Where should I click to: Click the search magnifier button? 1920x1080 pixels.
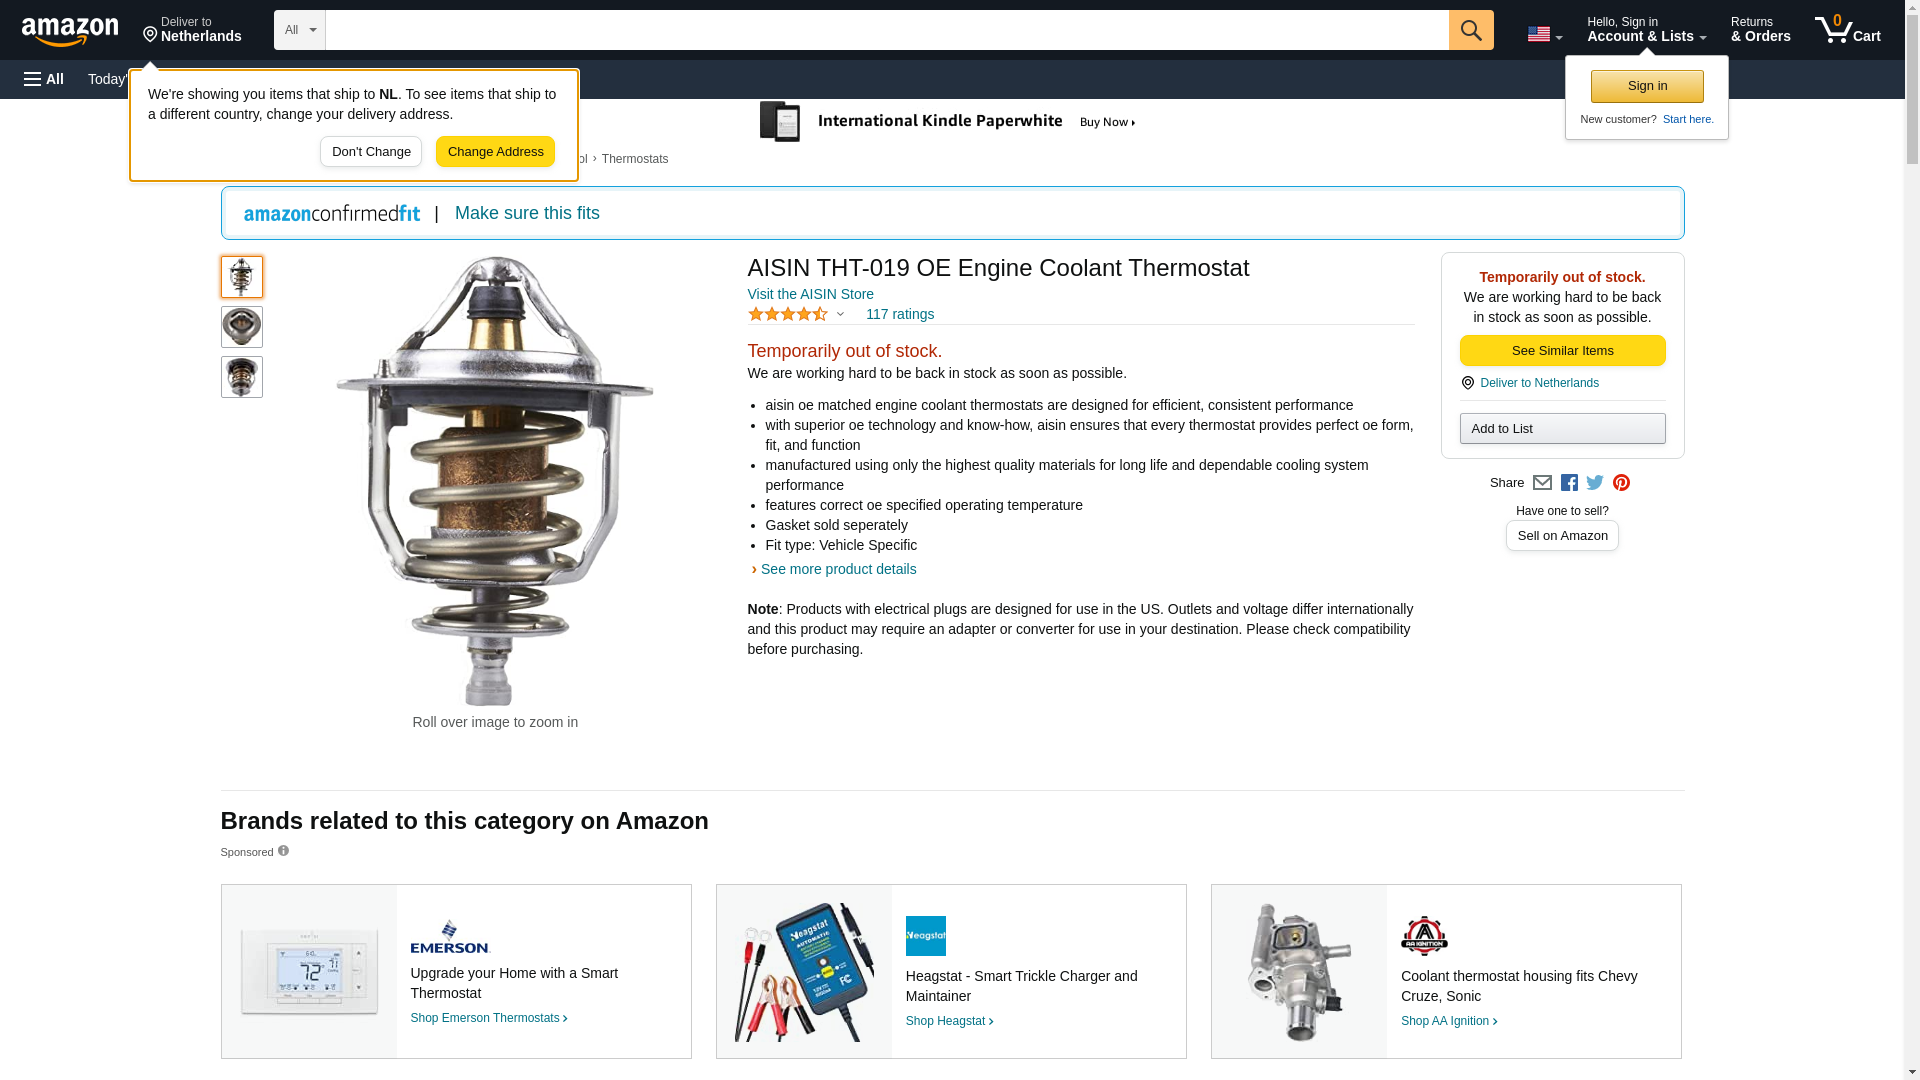[1471, 30]
